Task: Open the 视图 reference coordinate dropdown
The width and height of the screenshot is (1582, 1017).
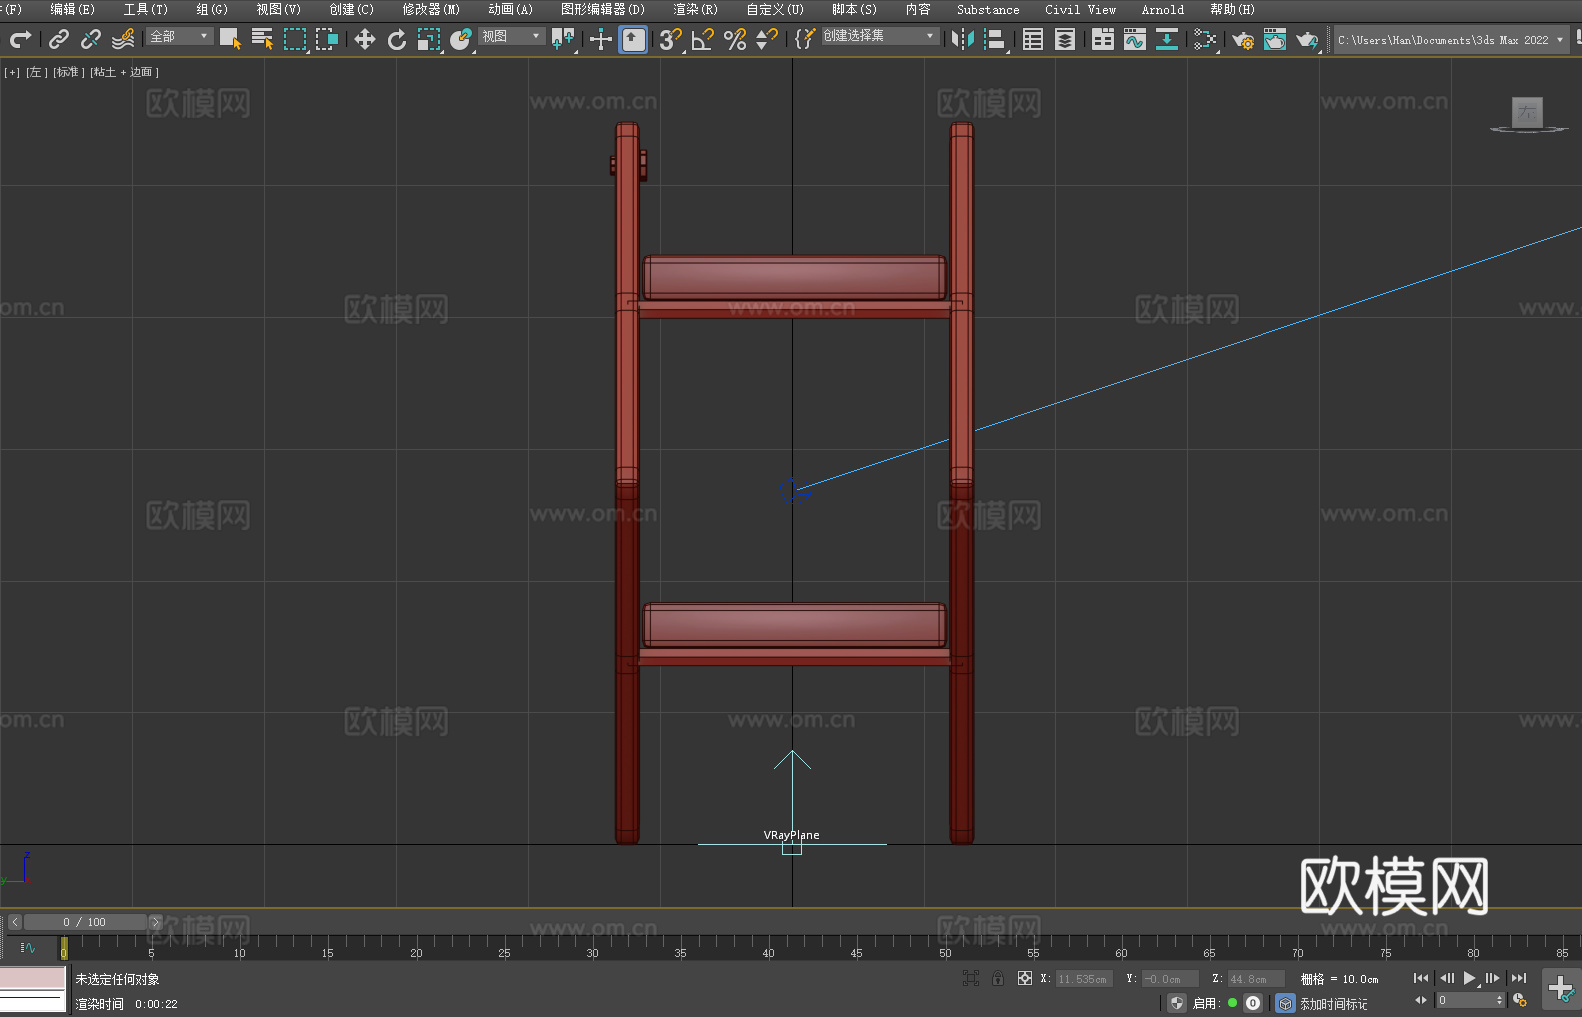Action: point(512,36)
